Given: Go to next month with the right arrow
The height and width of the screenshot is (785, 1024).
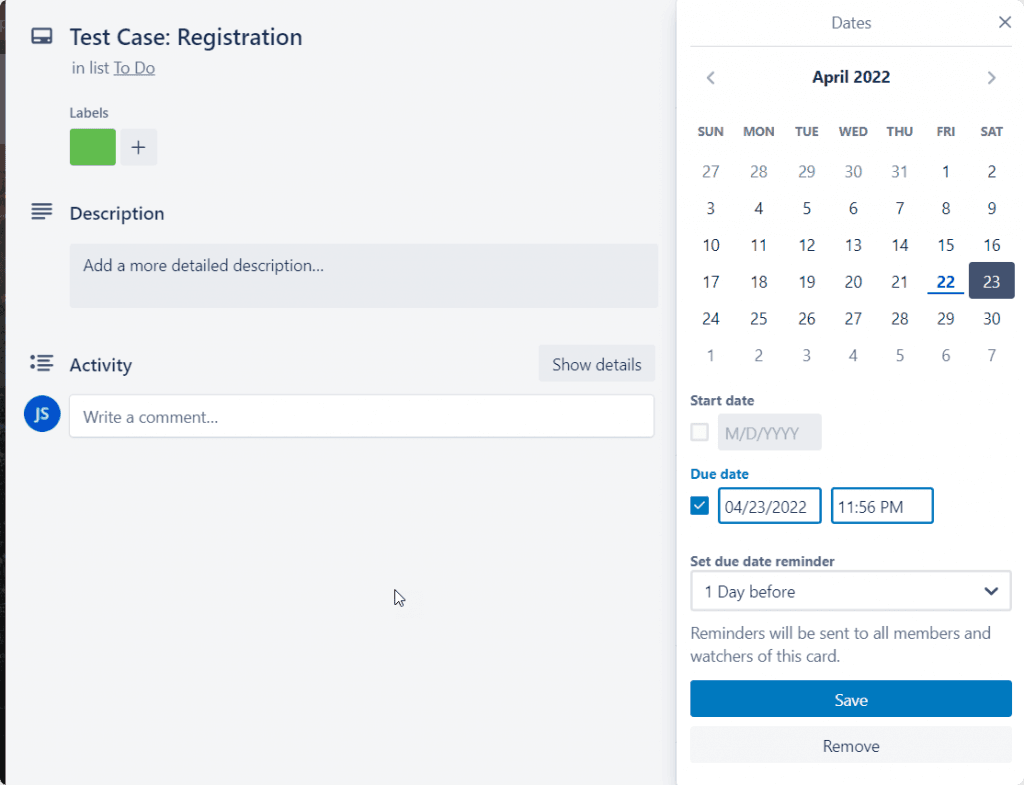Looking at the screenshot, I should point(991,77).
